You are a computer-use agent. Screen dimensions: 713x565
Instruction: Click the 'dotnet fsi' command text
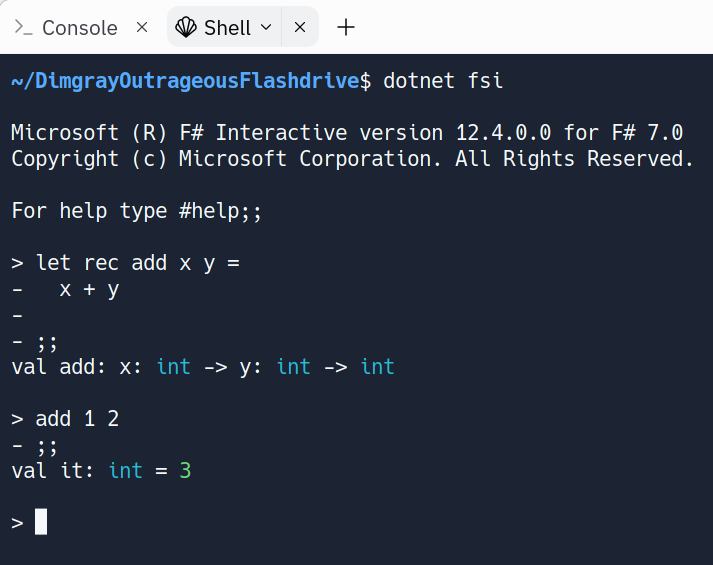tap(443, 81)
